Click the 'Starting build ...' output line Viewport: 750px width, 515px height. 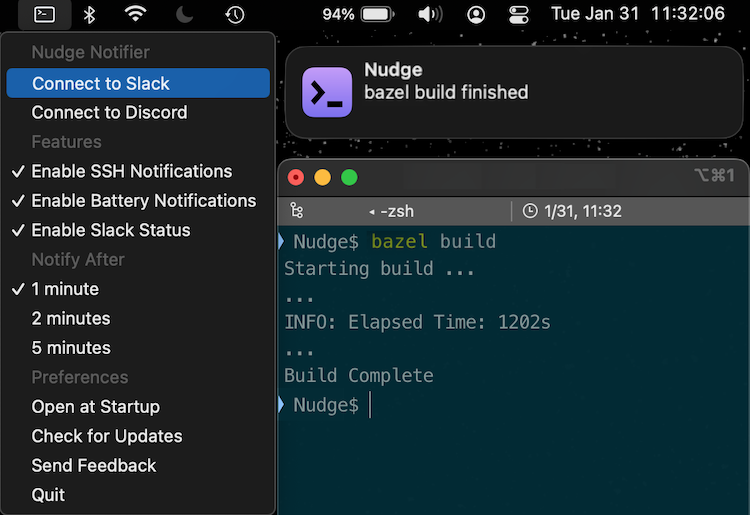379,269
